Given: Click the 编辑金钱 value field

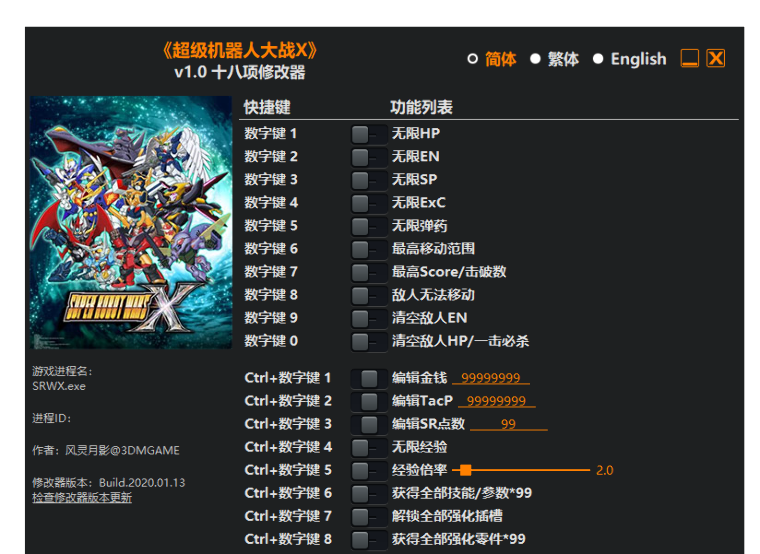Looking at the screenshot, I should click(491, 378).
